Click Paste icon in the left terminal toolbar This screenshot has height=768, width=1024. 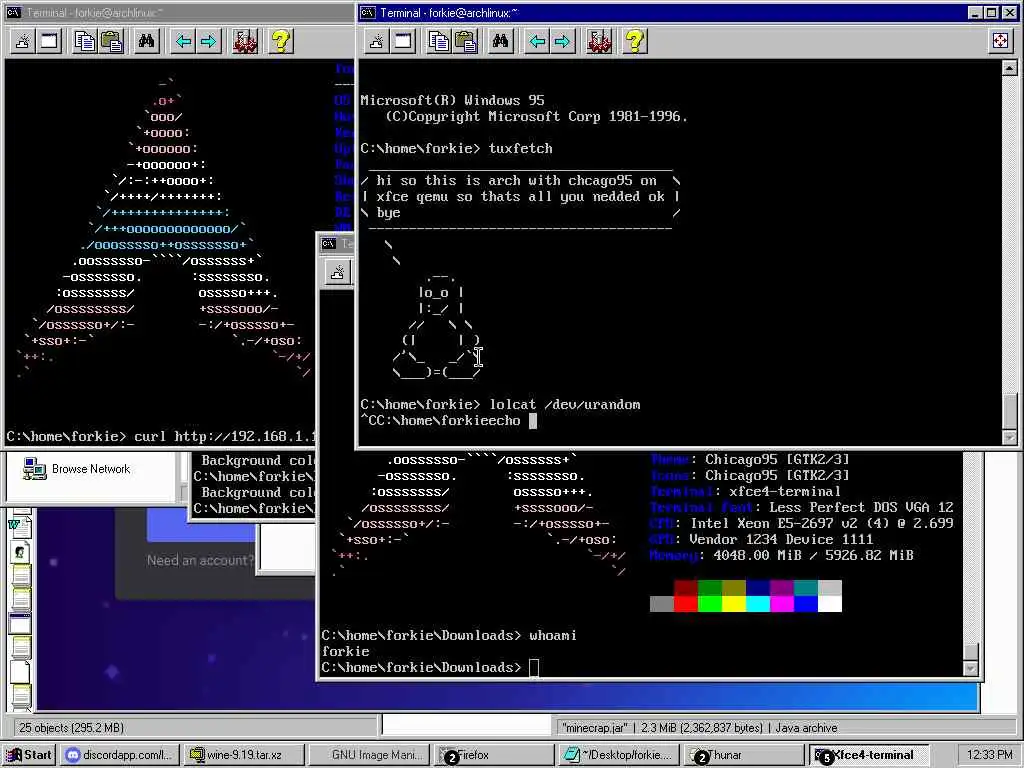pos(112,42)
